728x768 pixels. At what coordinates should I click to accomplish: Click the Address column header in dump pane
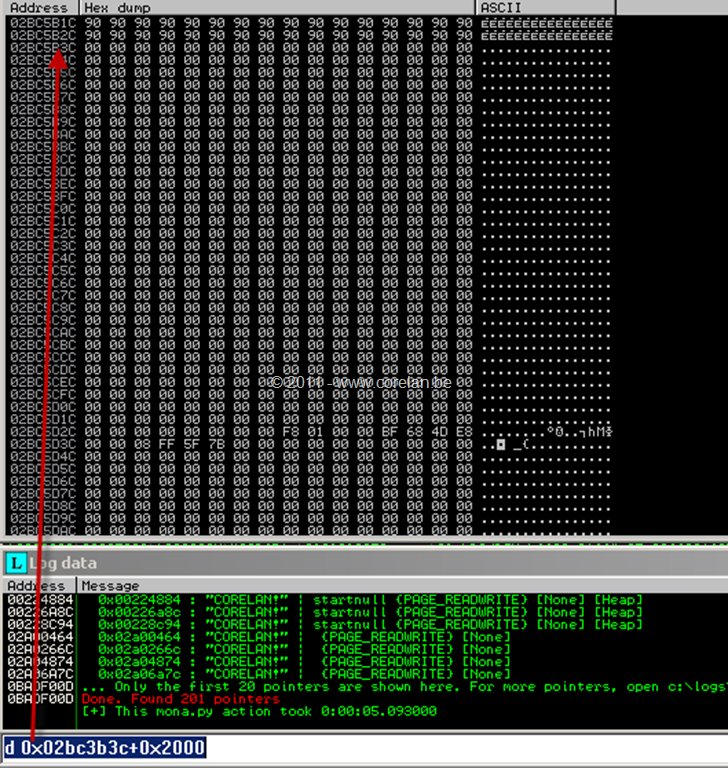39,7
